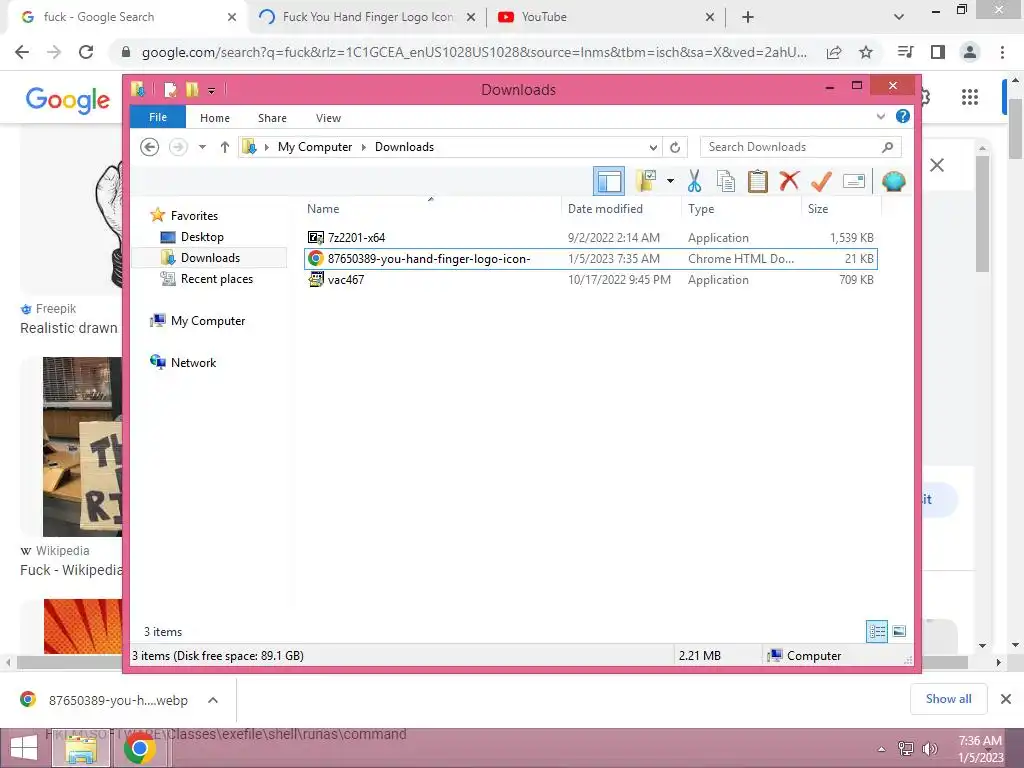Click the blue shell icon in toolbar
Screen dimensions: 1024x768
893,181
